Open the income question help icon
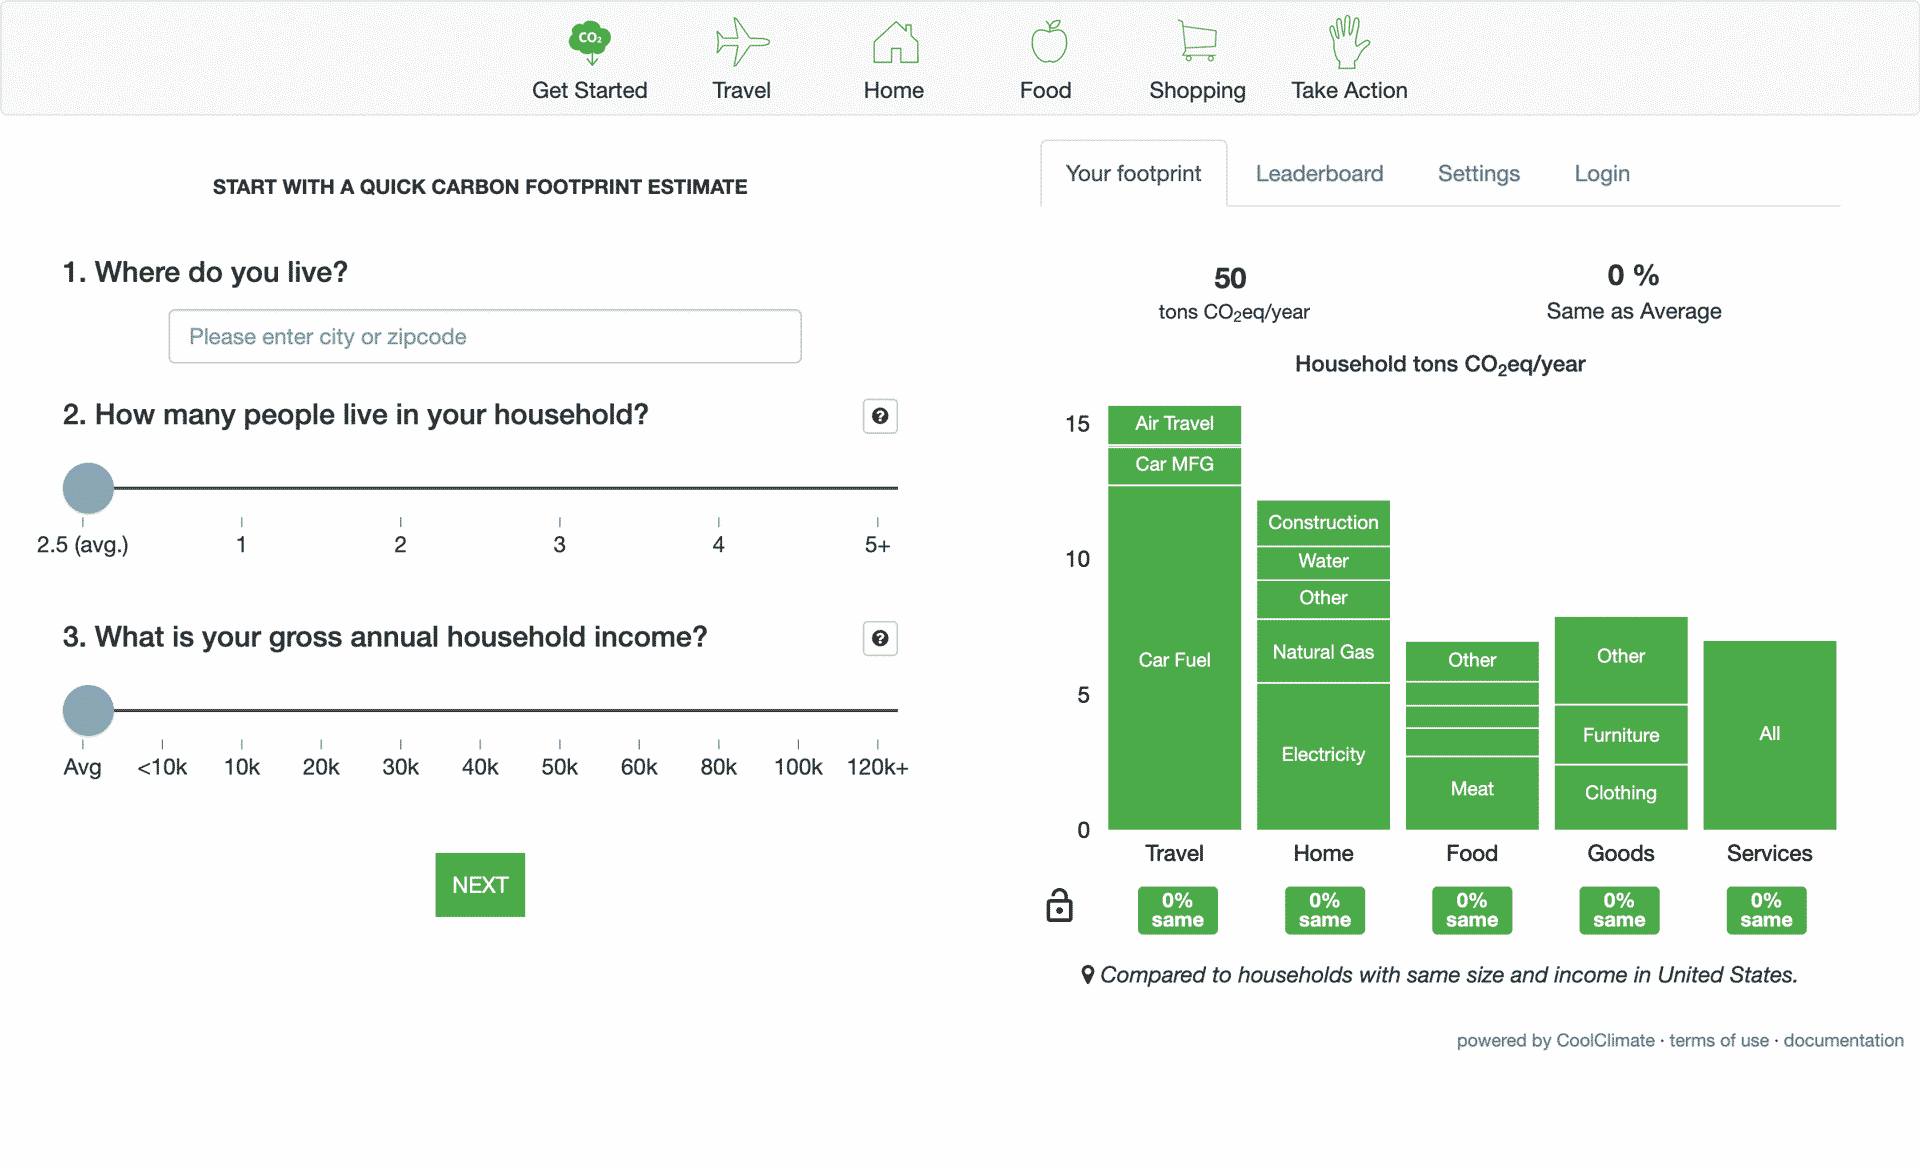The image size is (1920, 1166). 879,638
